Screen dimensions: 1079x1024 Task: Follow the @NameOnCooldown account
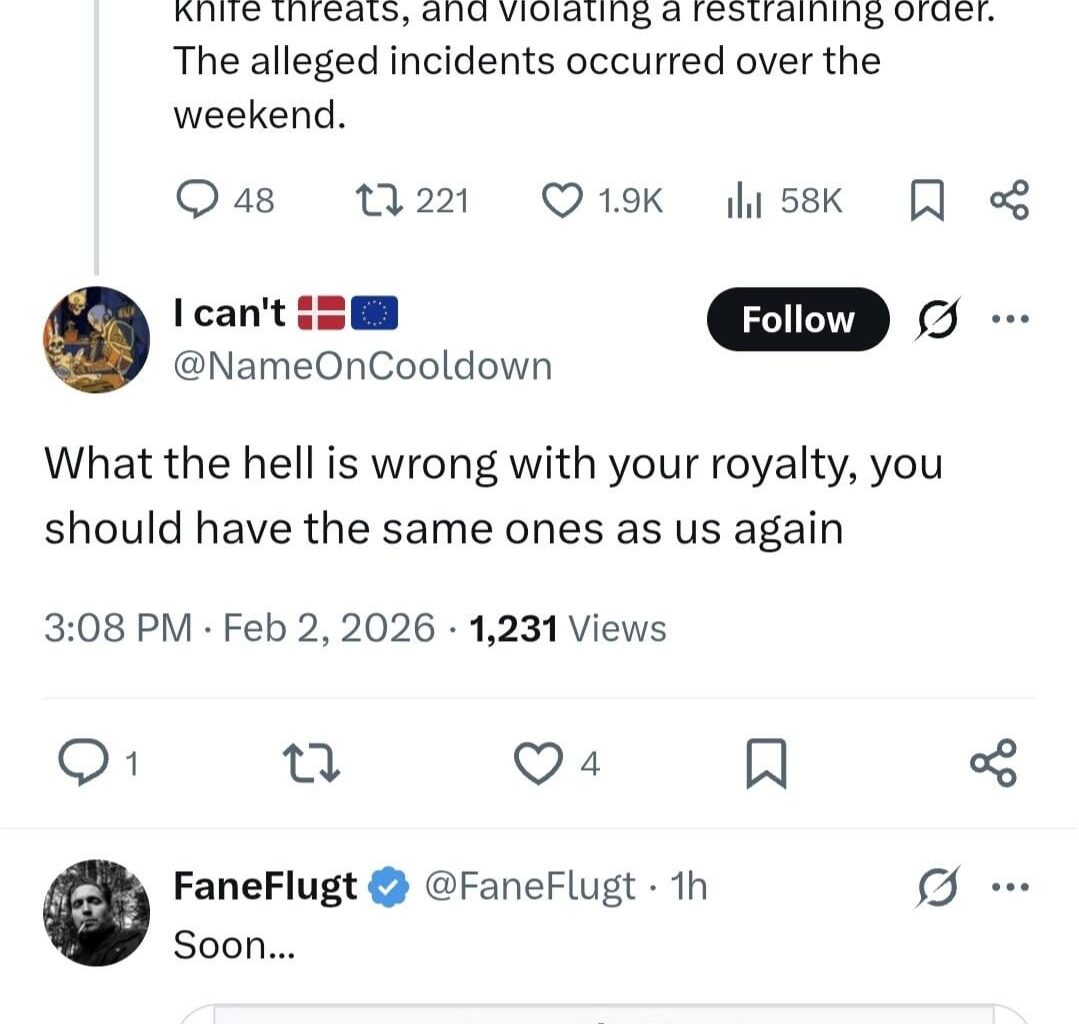pyautogui.click(x=797, y=320)
